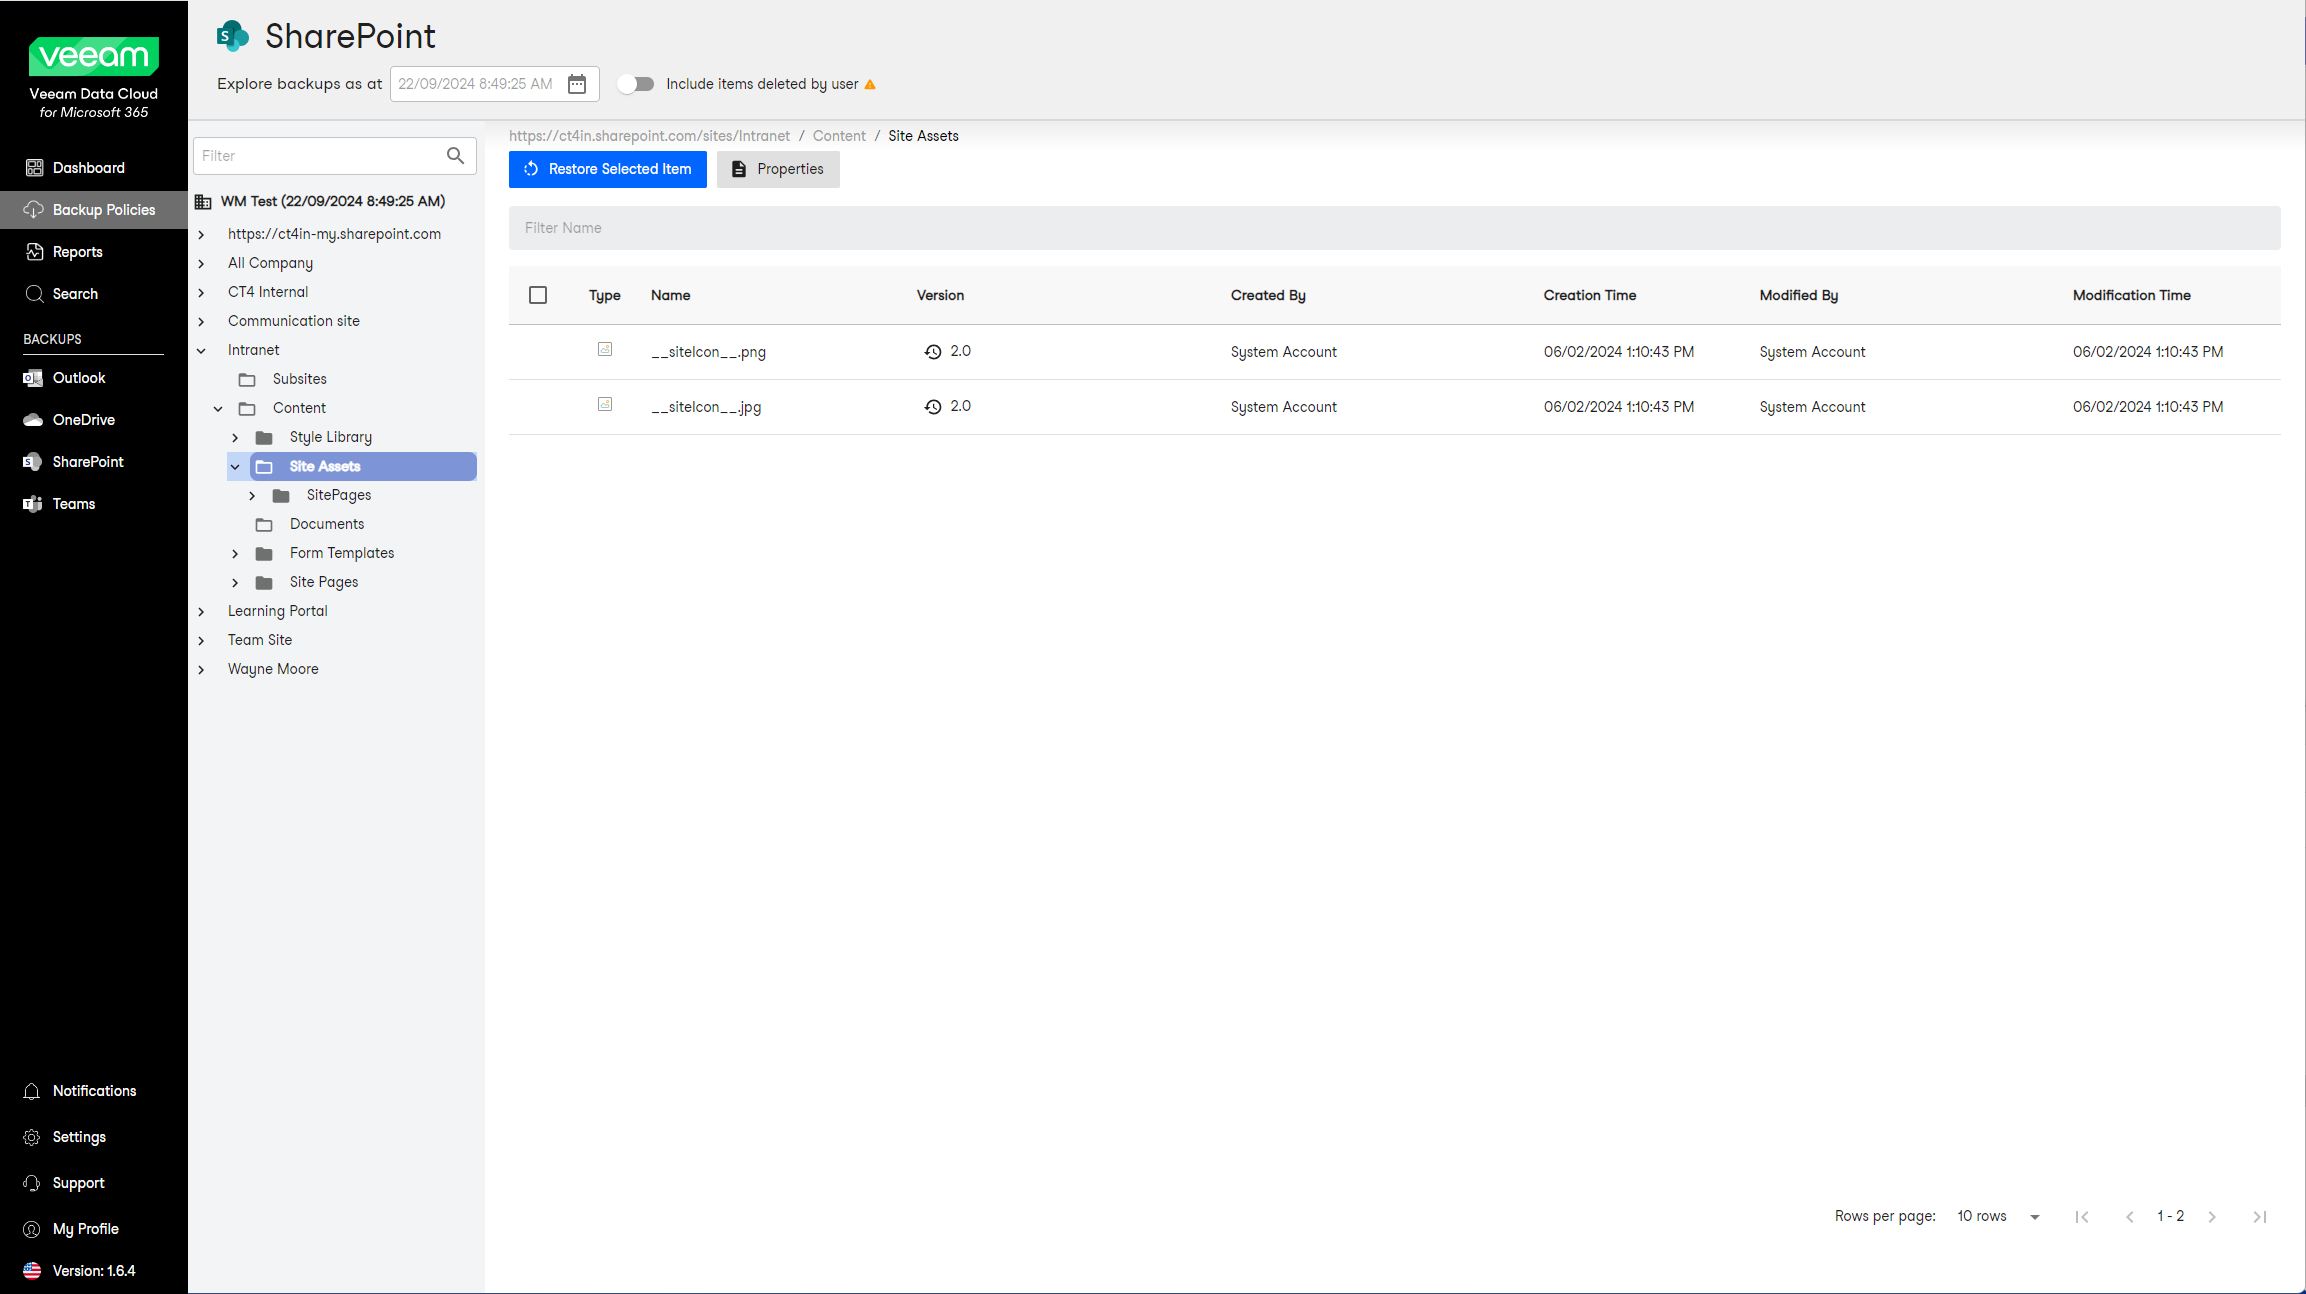Viewport: 2306px width, 1294px height.
Task: Click the Veeam logo
Action: (94, 56)
